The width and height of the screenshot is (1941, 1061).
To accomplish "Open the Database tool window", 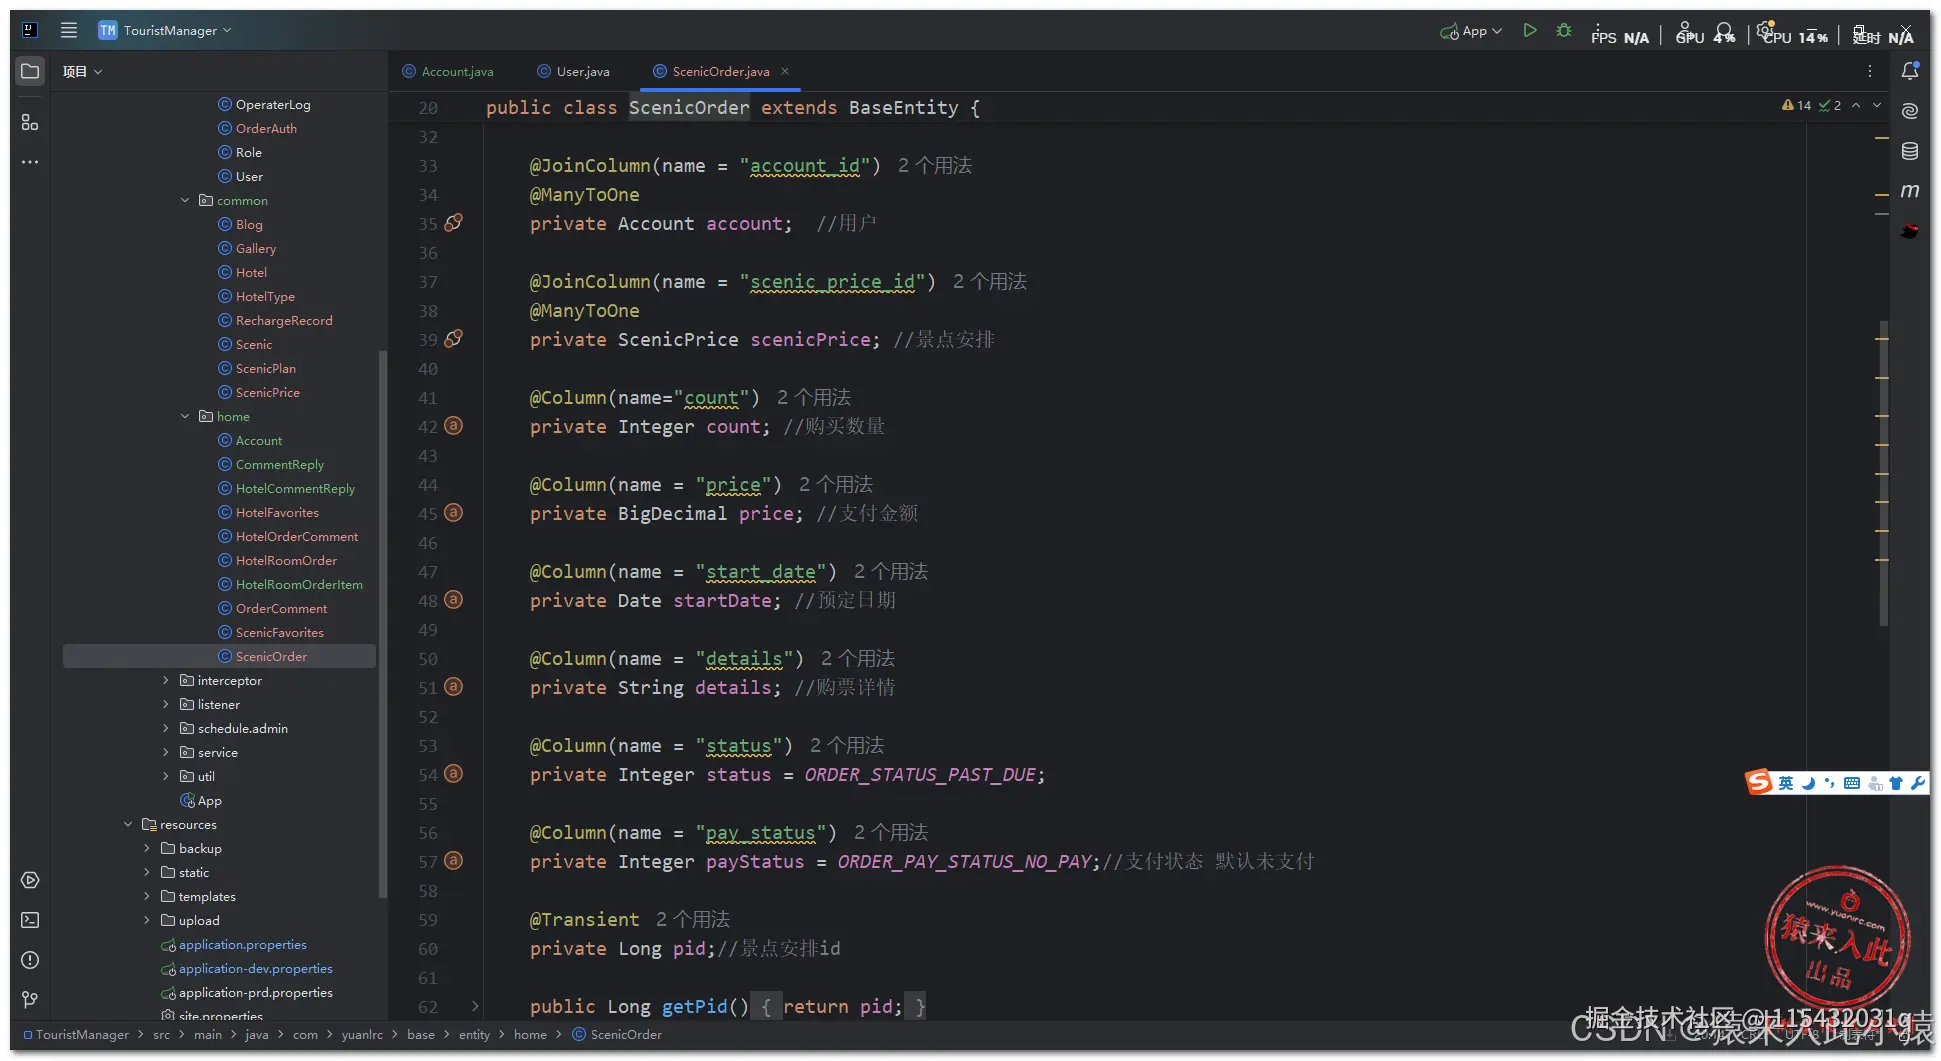I will tap(1910, 151).
